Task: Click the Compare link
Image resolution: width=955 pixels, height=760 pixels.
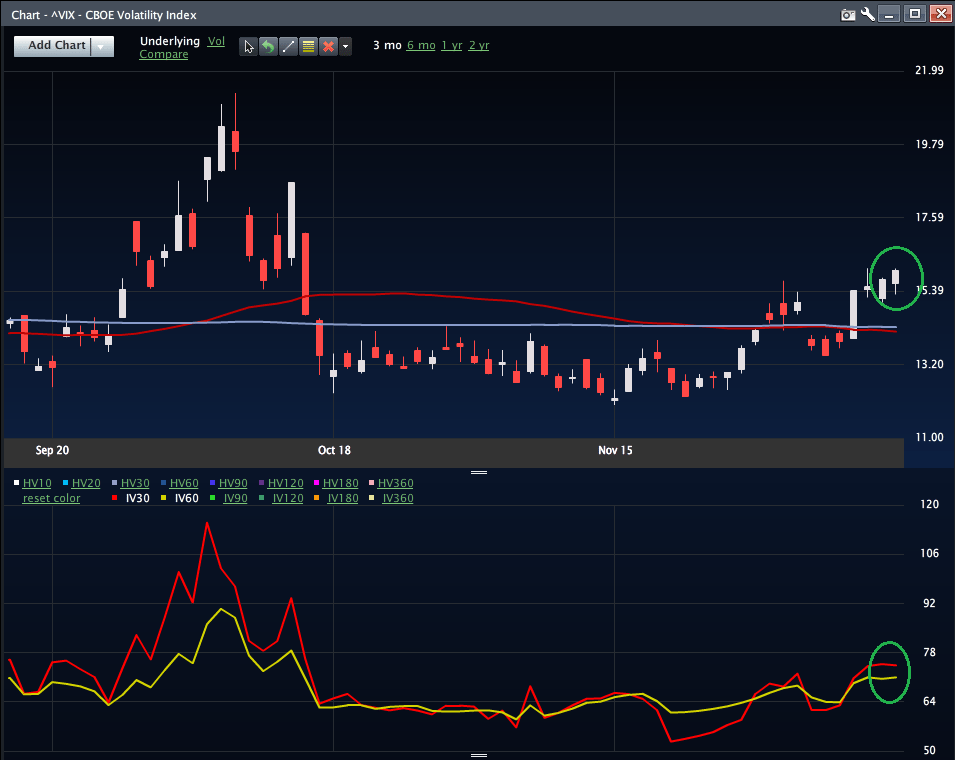Action: pyautogui.click(x=163, y=54)
